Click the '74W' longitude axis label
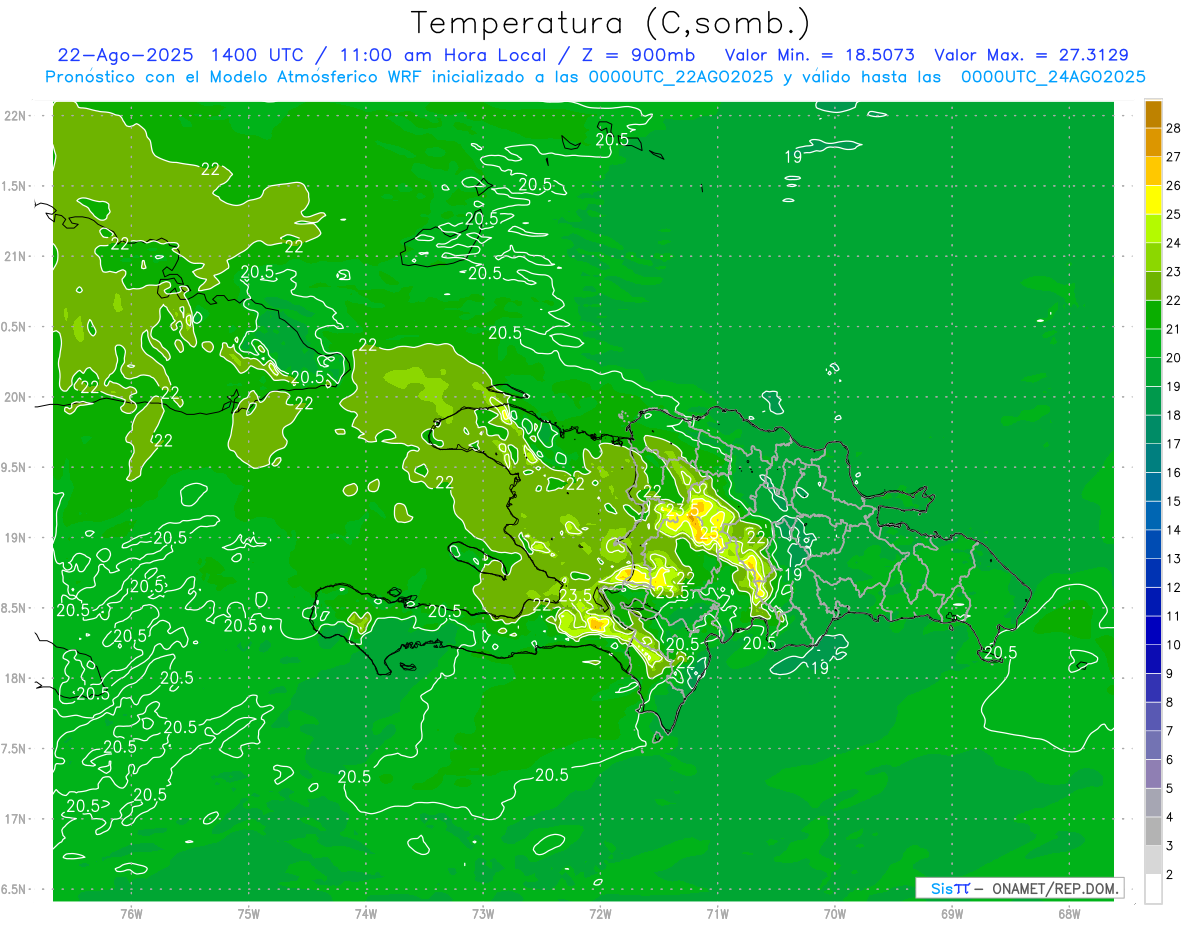The image size is (1200, 927). pos(366,913)
